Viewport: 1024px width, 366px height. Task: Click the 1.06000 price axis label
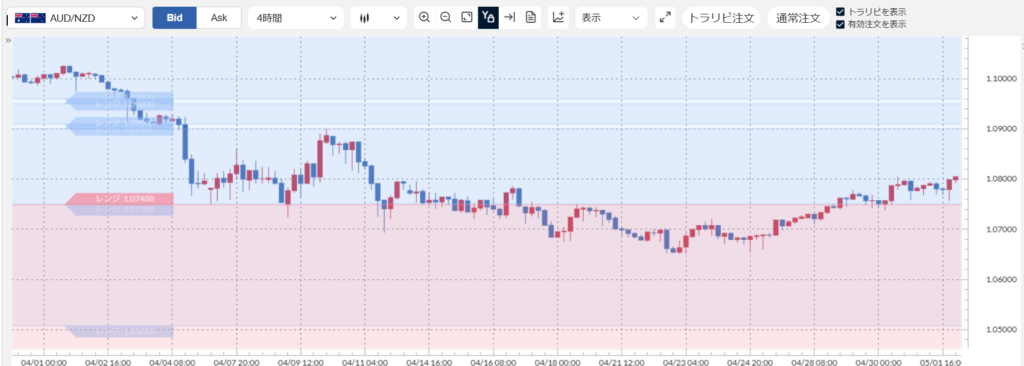click(x=1002, y=280)
